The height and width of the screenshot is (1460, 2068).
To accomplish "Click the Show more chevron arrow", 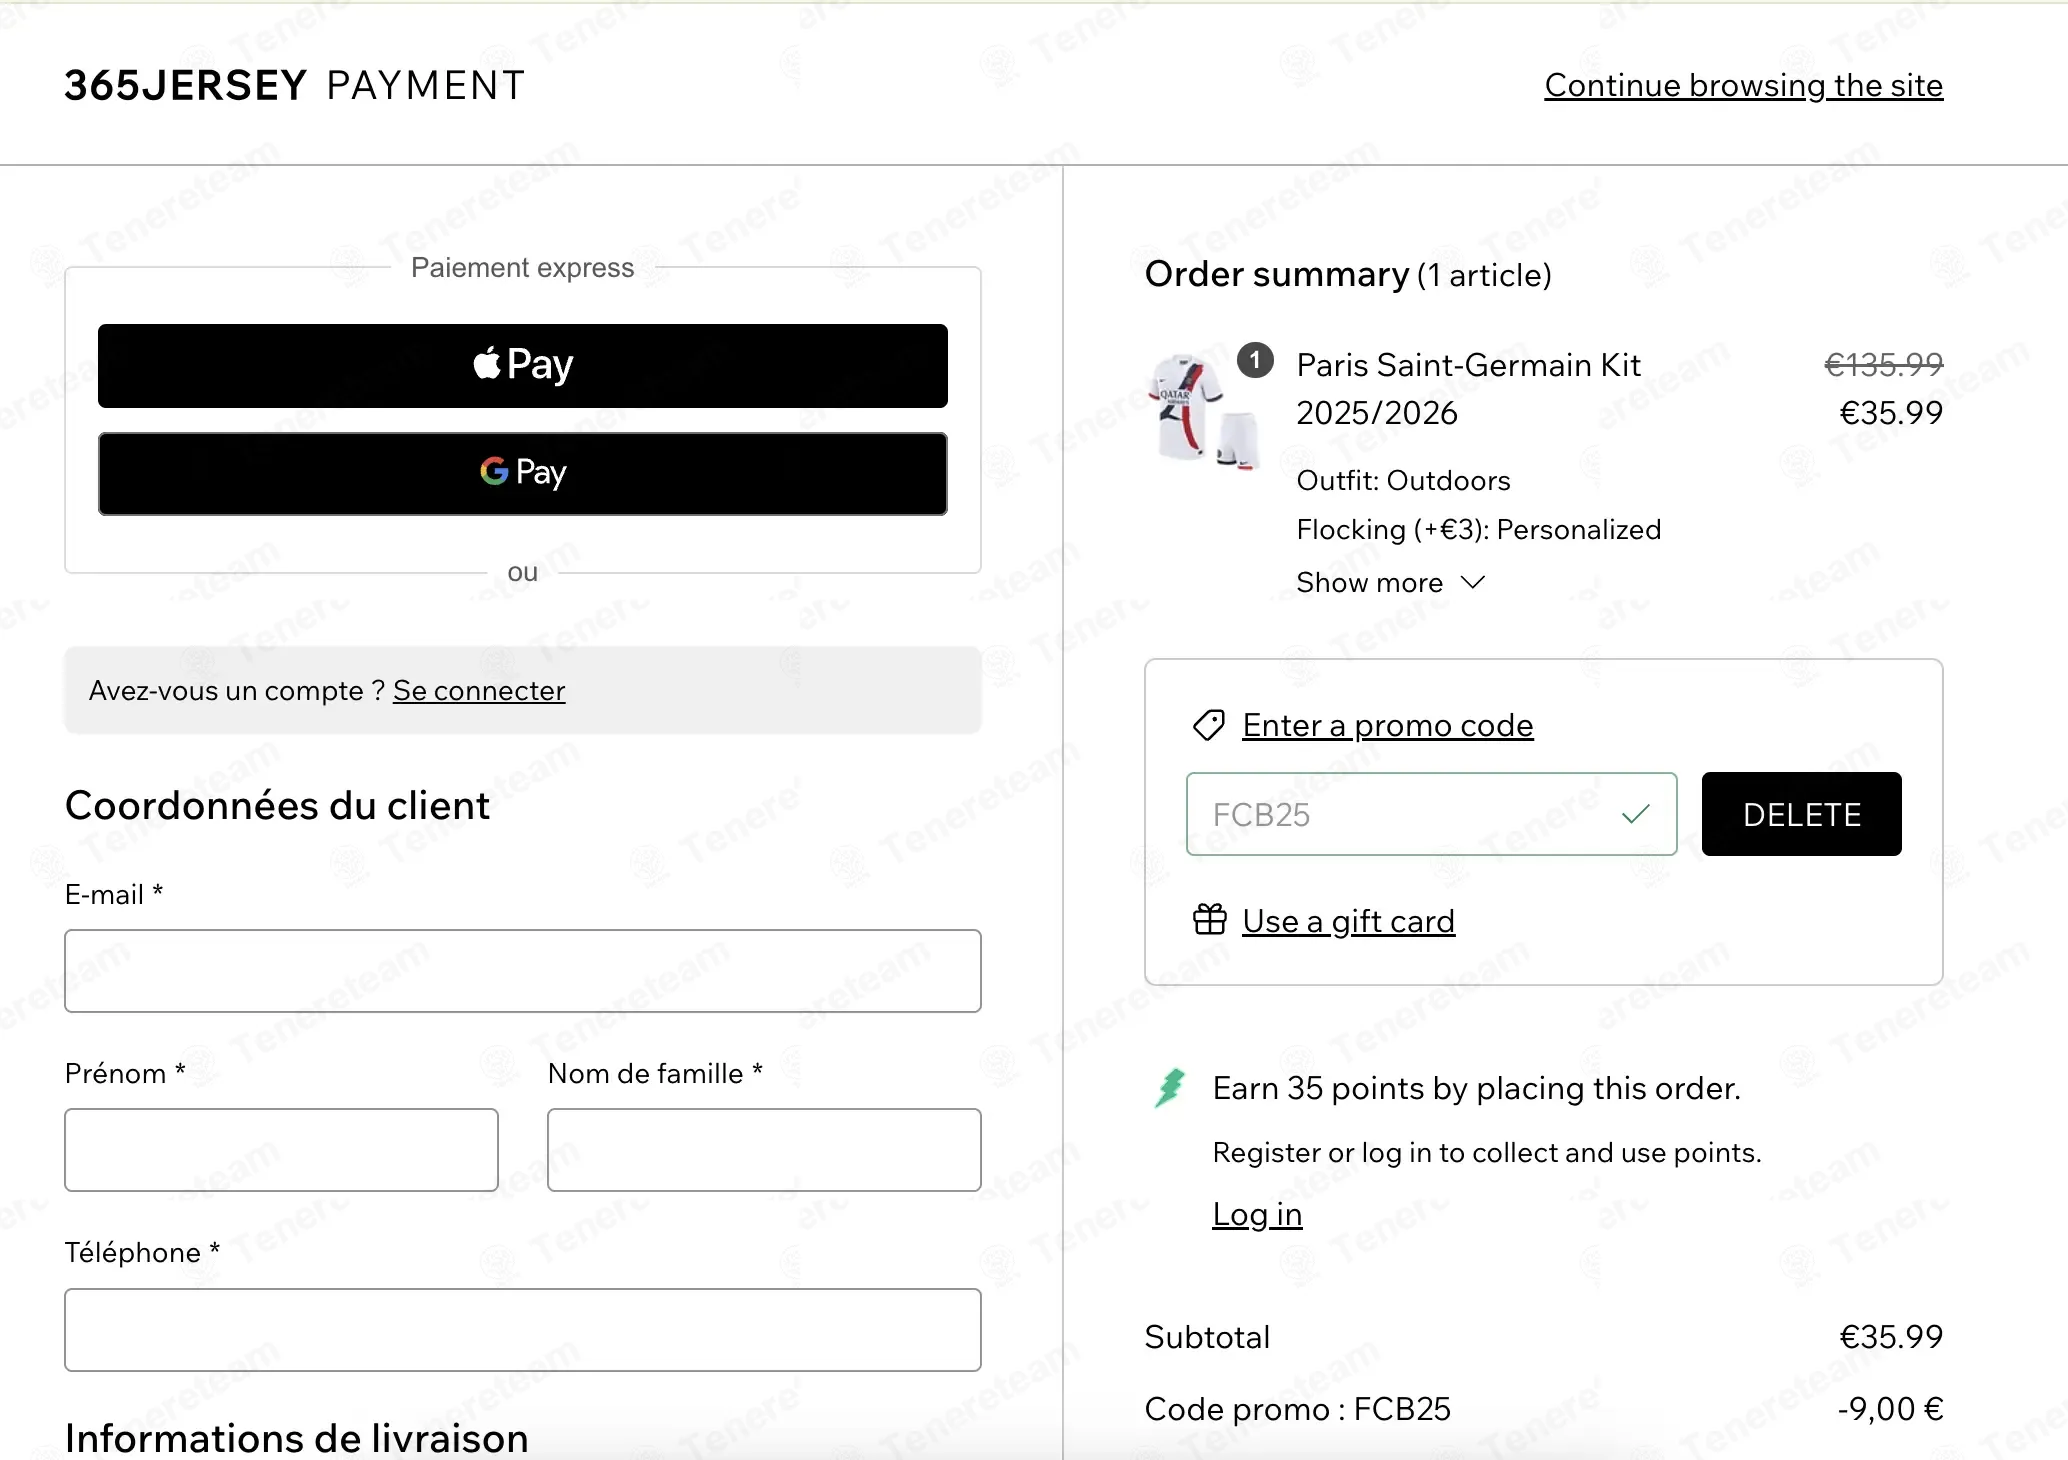I will pyautogui.click(x=1473, y=582).
